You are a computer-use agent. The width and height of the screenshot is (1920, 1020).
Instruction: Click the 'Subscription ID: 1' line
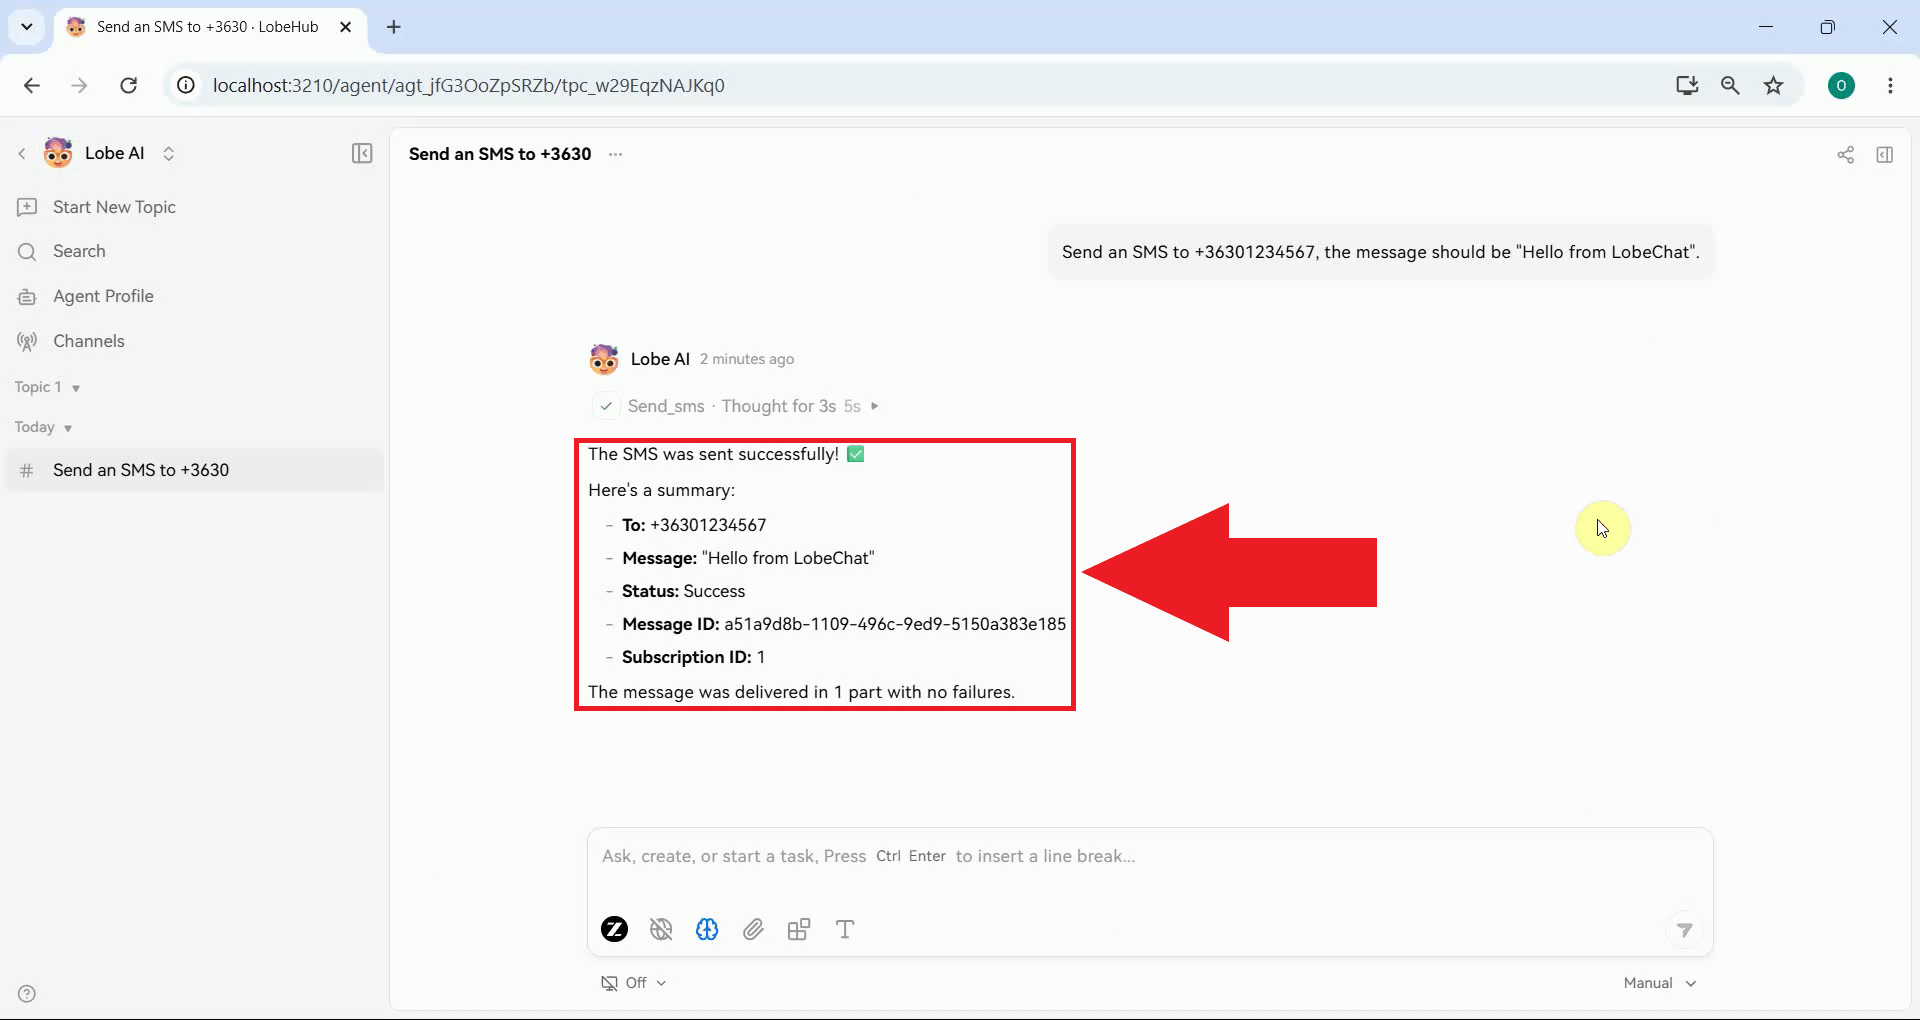(693, 657)
